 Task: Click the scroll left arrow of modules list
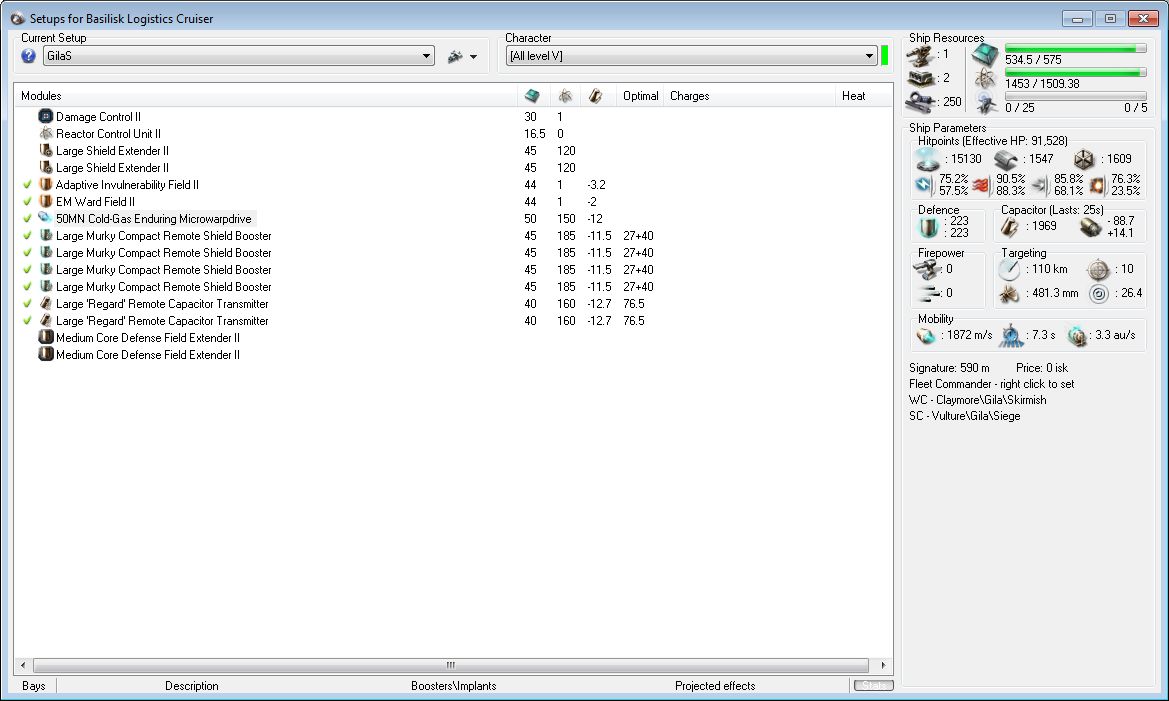(23, 664)
